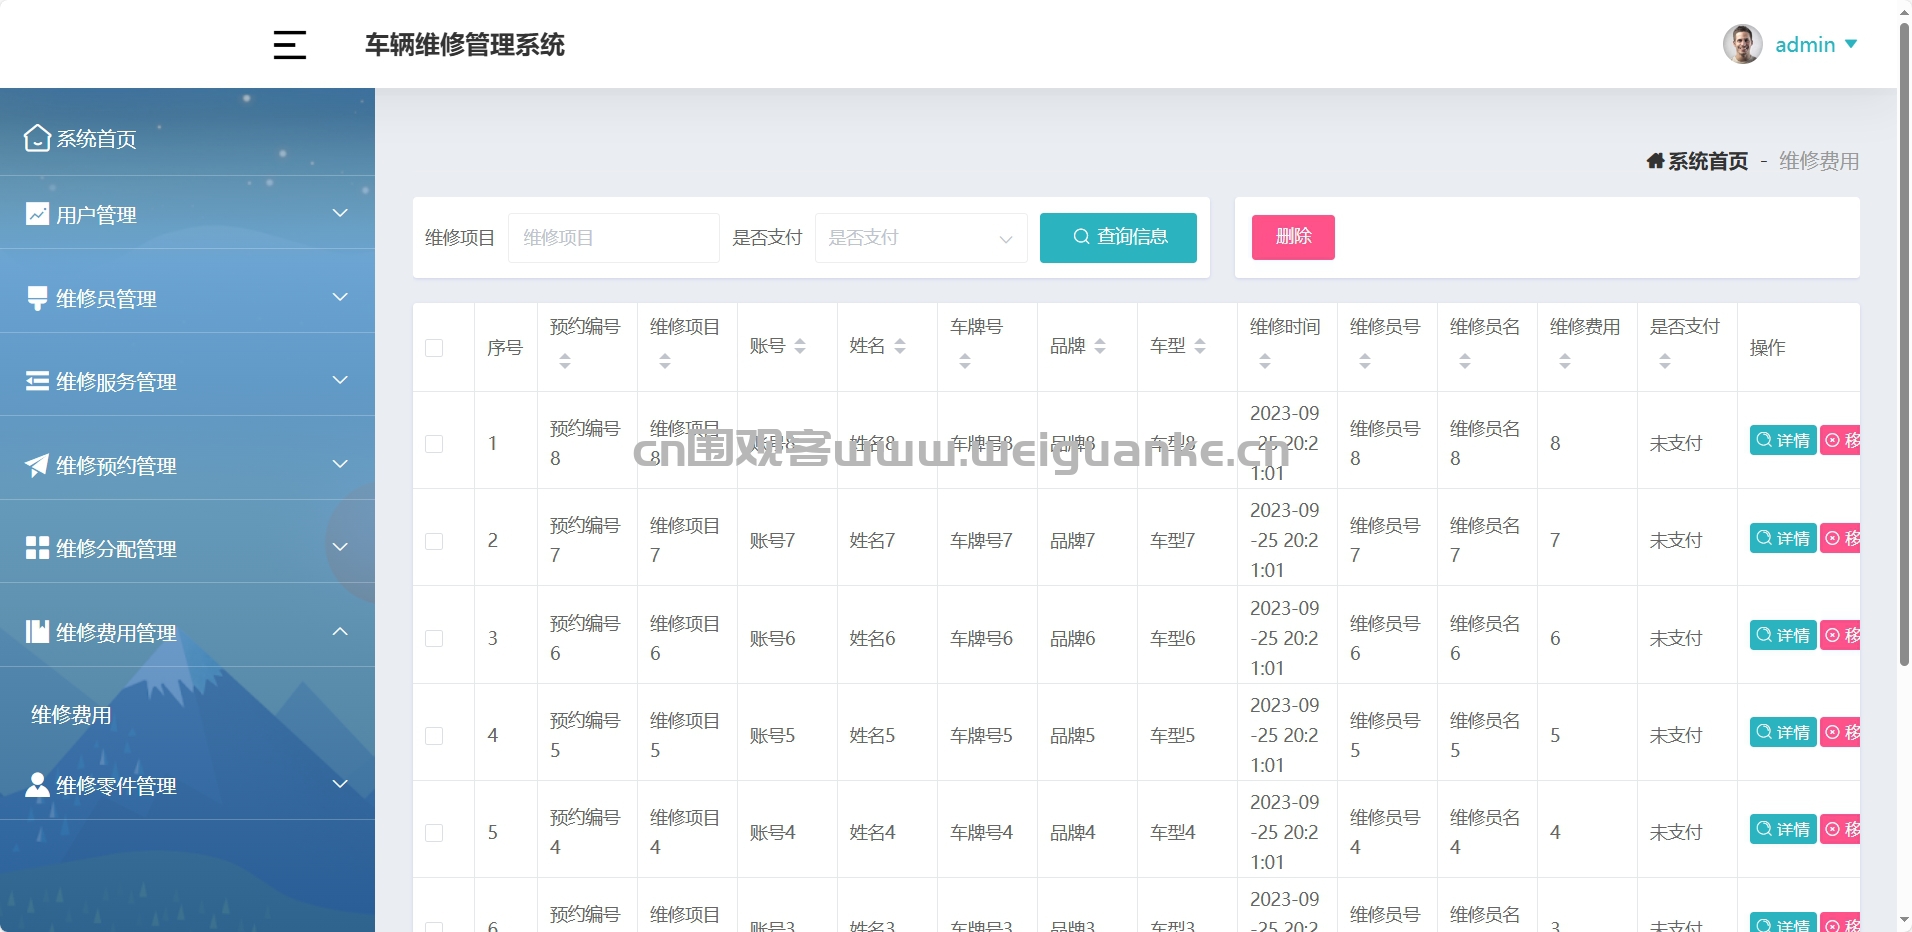Sort by 品牌 column arrows
The width and height of the screenshot is (1912, 932).
(x=1100, y=346)
